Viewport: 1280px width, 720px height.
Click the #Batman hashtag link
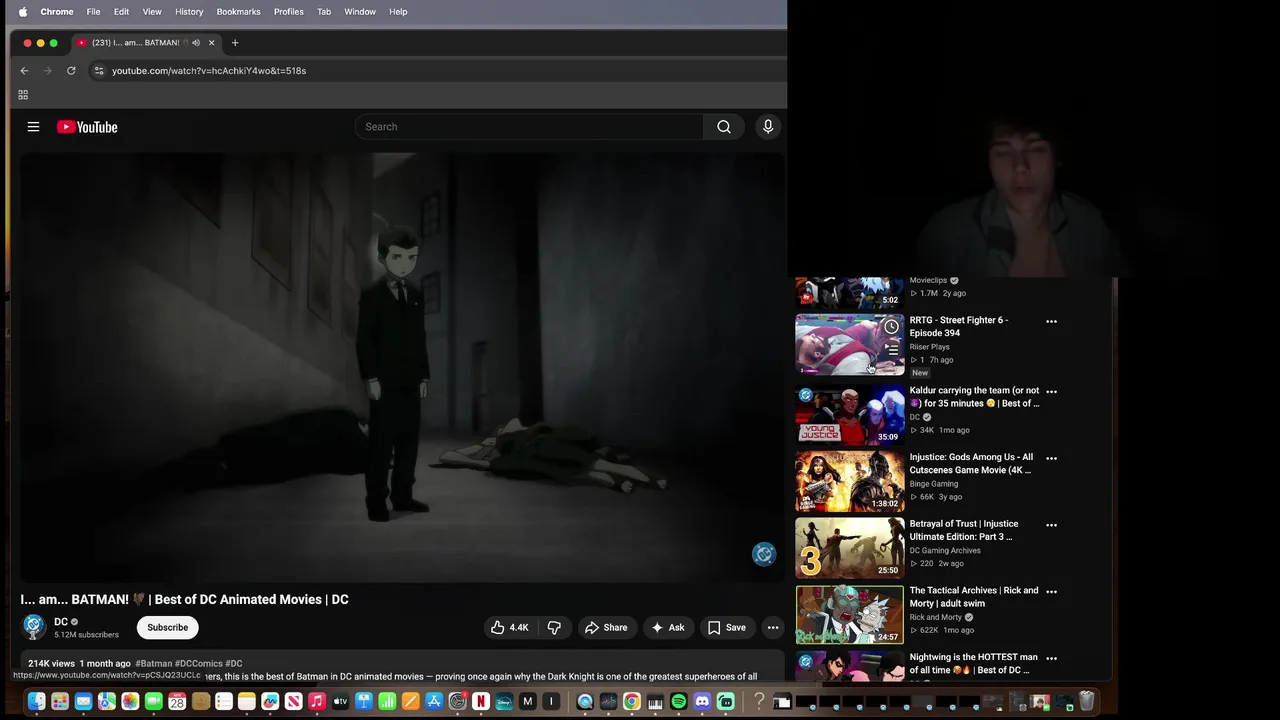point(153,664)
